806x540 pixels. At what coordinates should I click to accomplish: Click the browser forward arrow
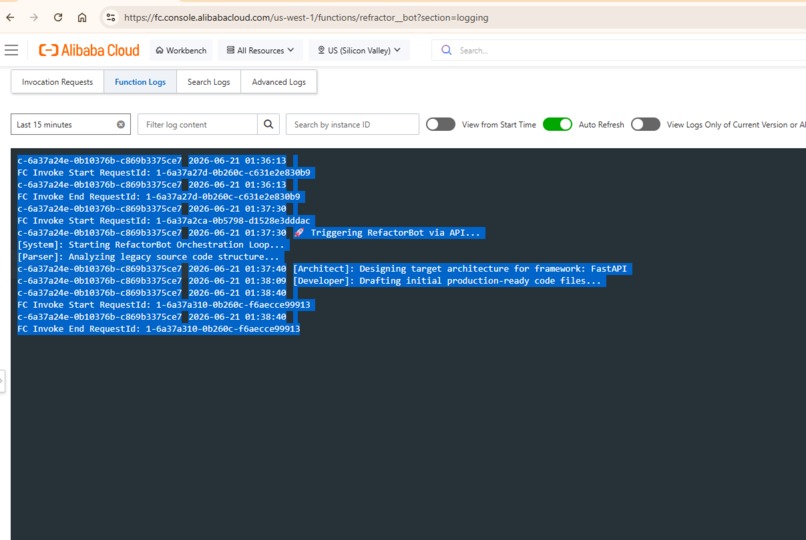pyautogui.click(x=34, y=17)
